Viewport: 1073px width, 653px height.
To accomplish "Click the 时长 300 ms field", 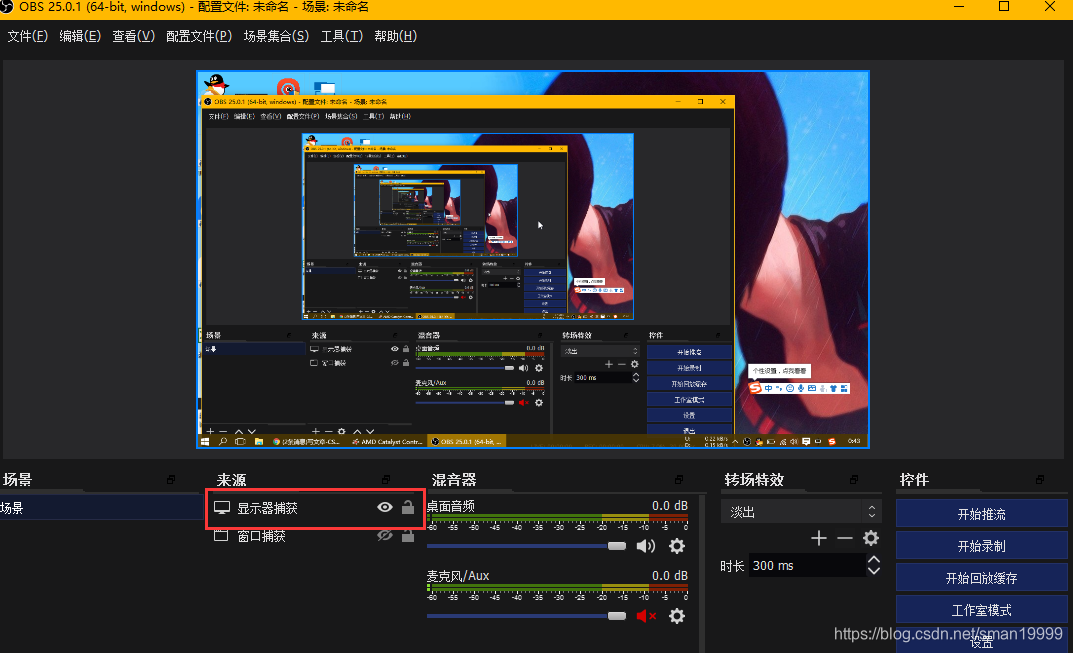I will [x=807, y=565].
